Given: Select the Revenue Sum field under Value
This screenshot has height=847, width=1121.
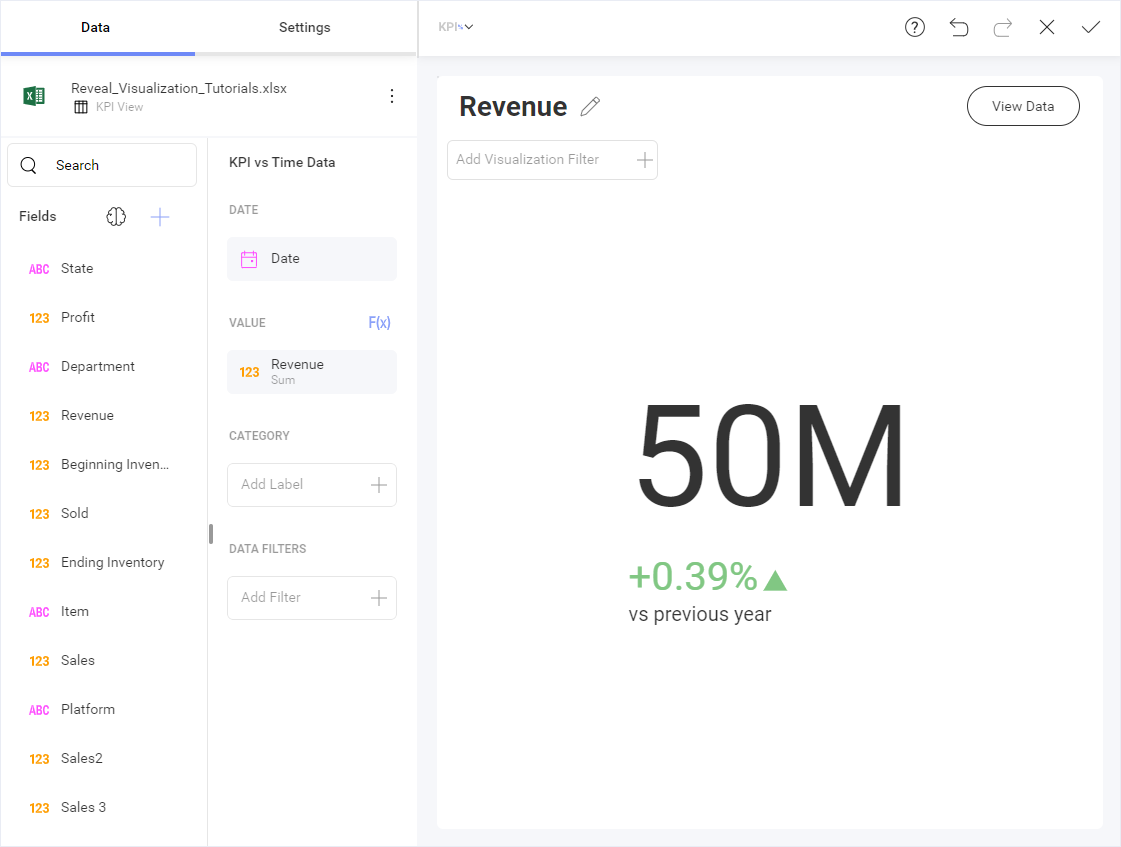Looking at the screenshot, I should coord(311,371).
